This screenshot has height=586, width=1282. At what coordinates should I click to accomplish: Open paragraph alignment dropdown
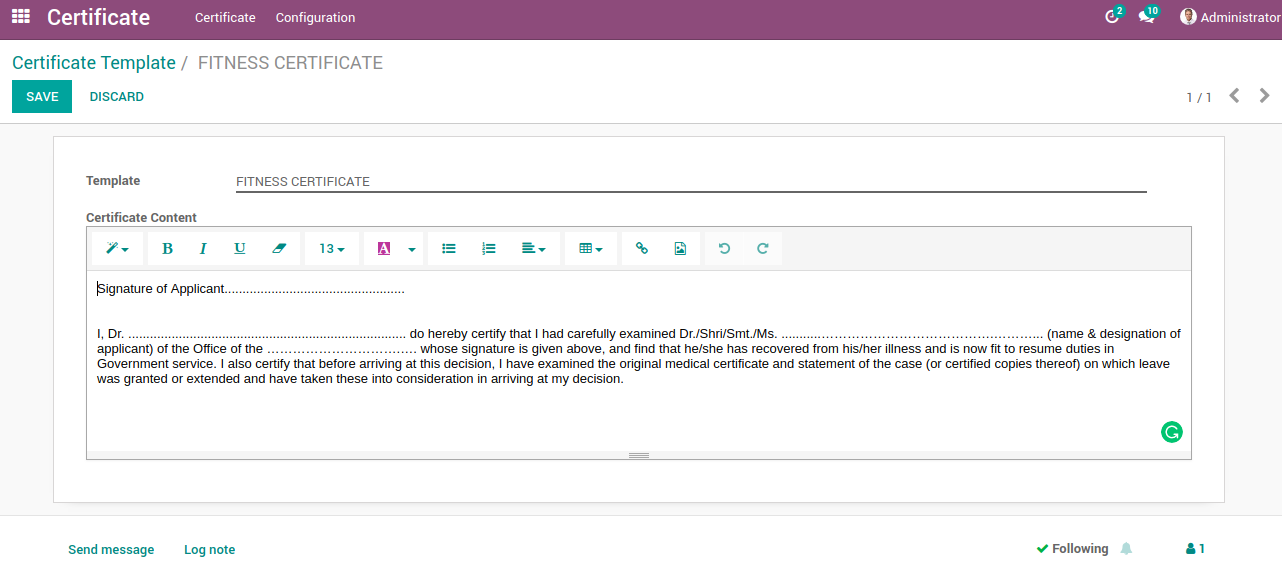coord(534,249)
